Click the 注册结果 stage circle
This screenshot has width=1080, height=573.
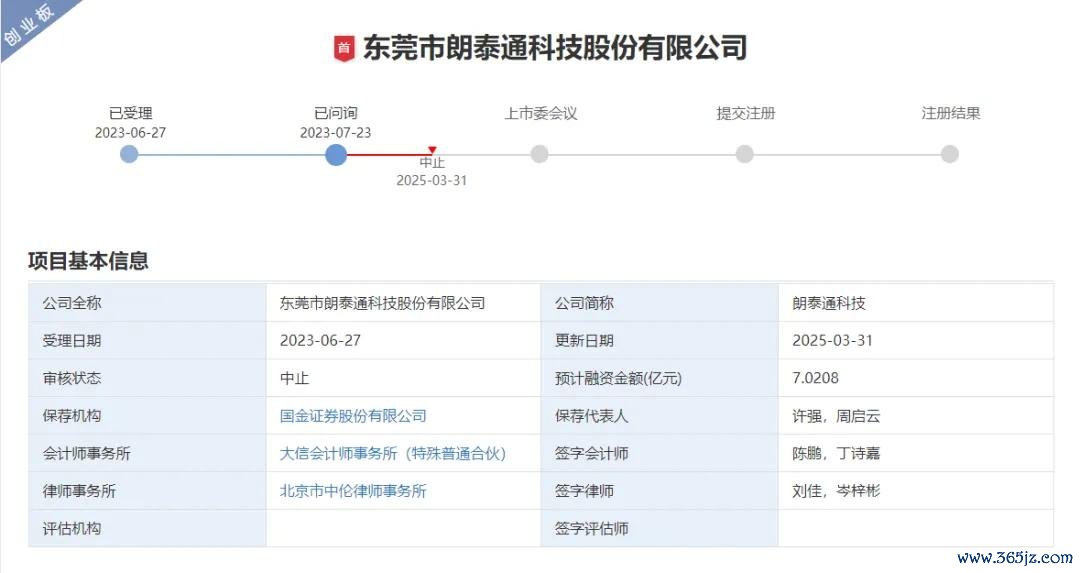click(x=950, y=154)
